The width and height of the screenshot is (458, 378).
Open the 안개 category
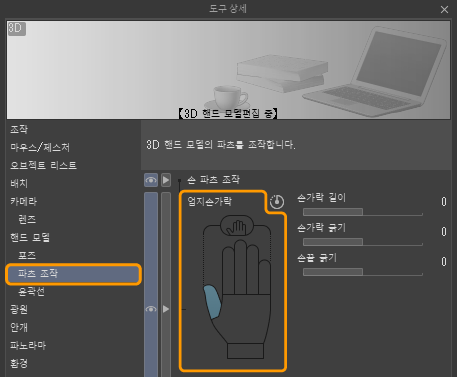tap(19, 328)
